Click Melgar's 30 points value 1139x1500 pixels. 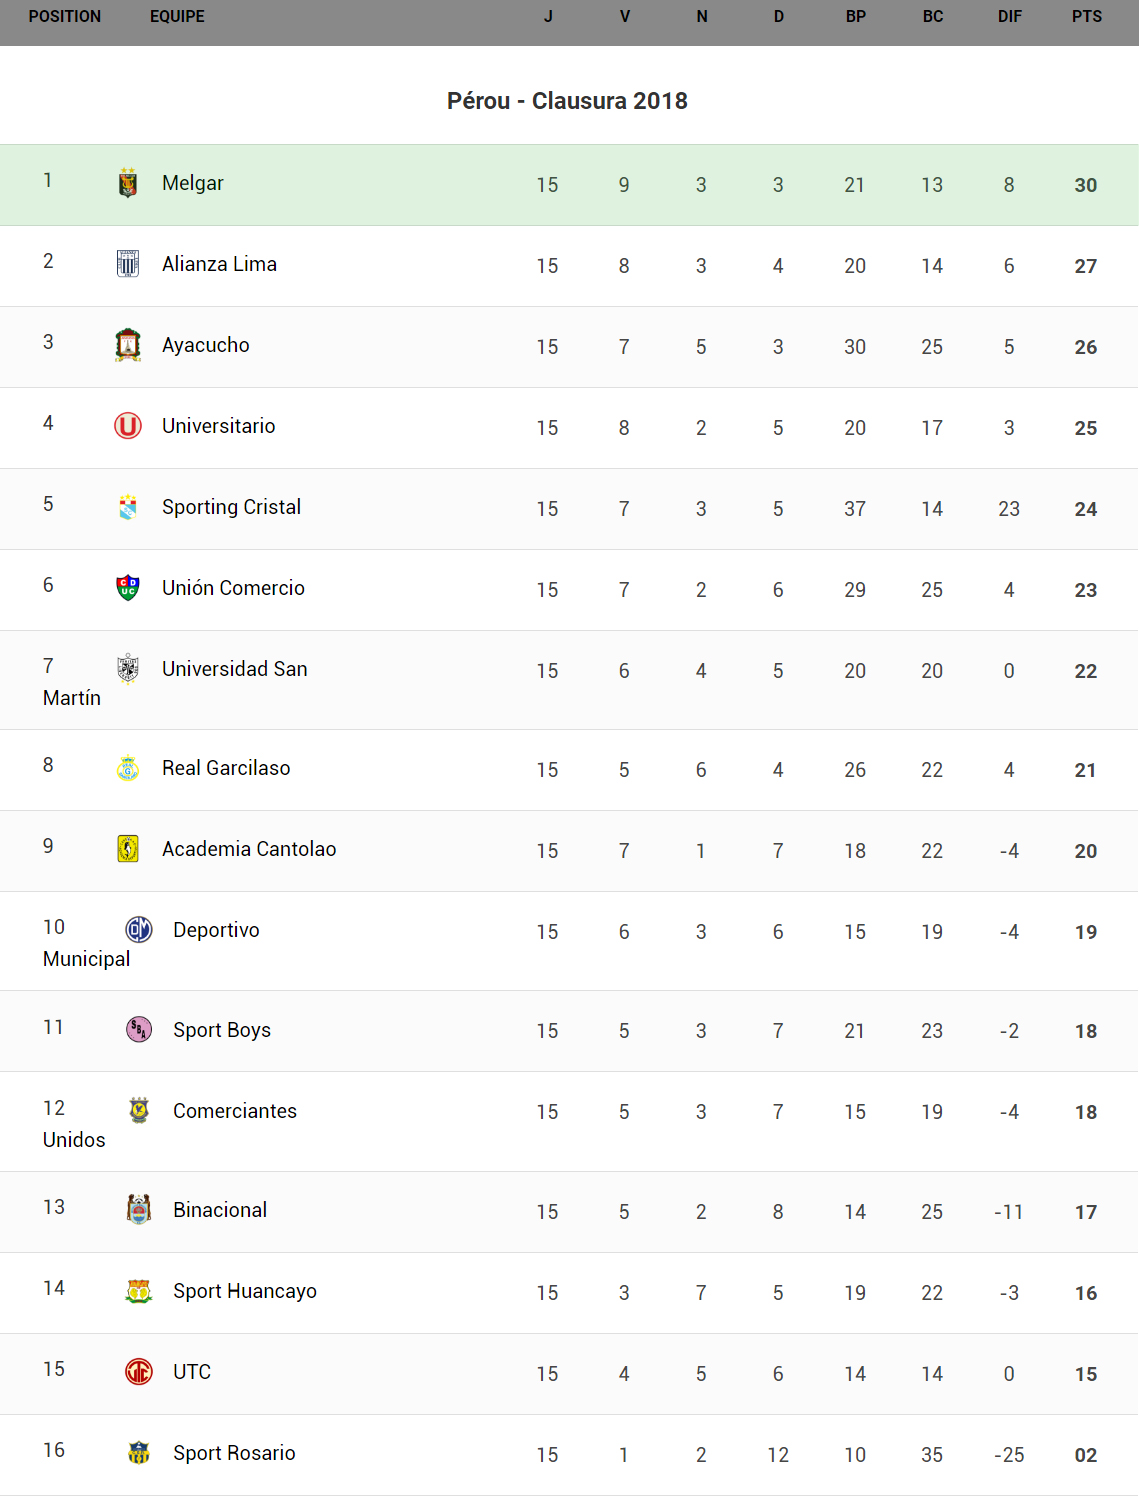pyautogui.click(x=1086, y=185)
